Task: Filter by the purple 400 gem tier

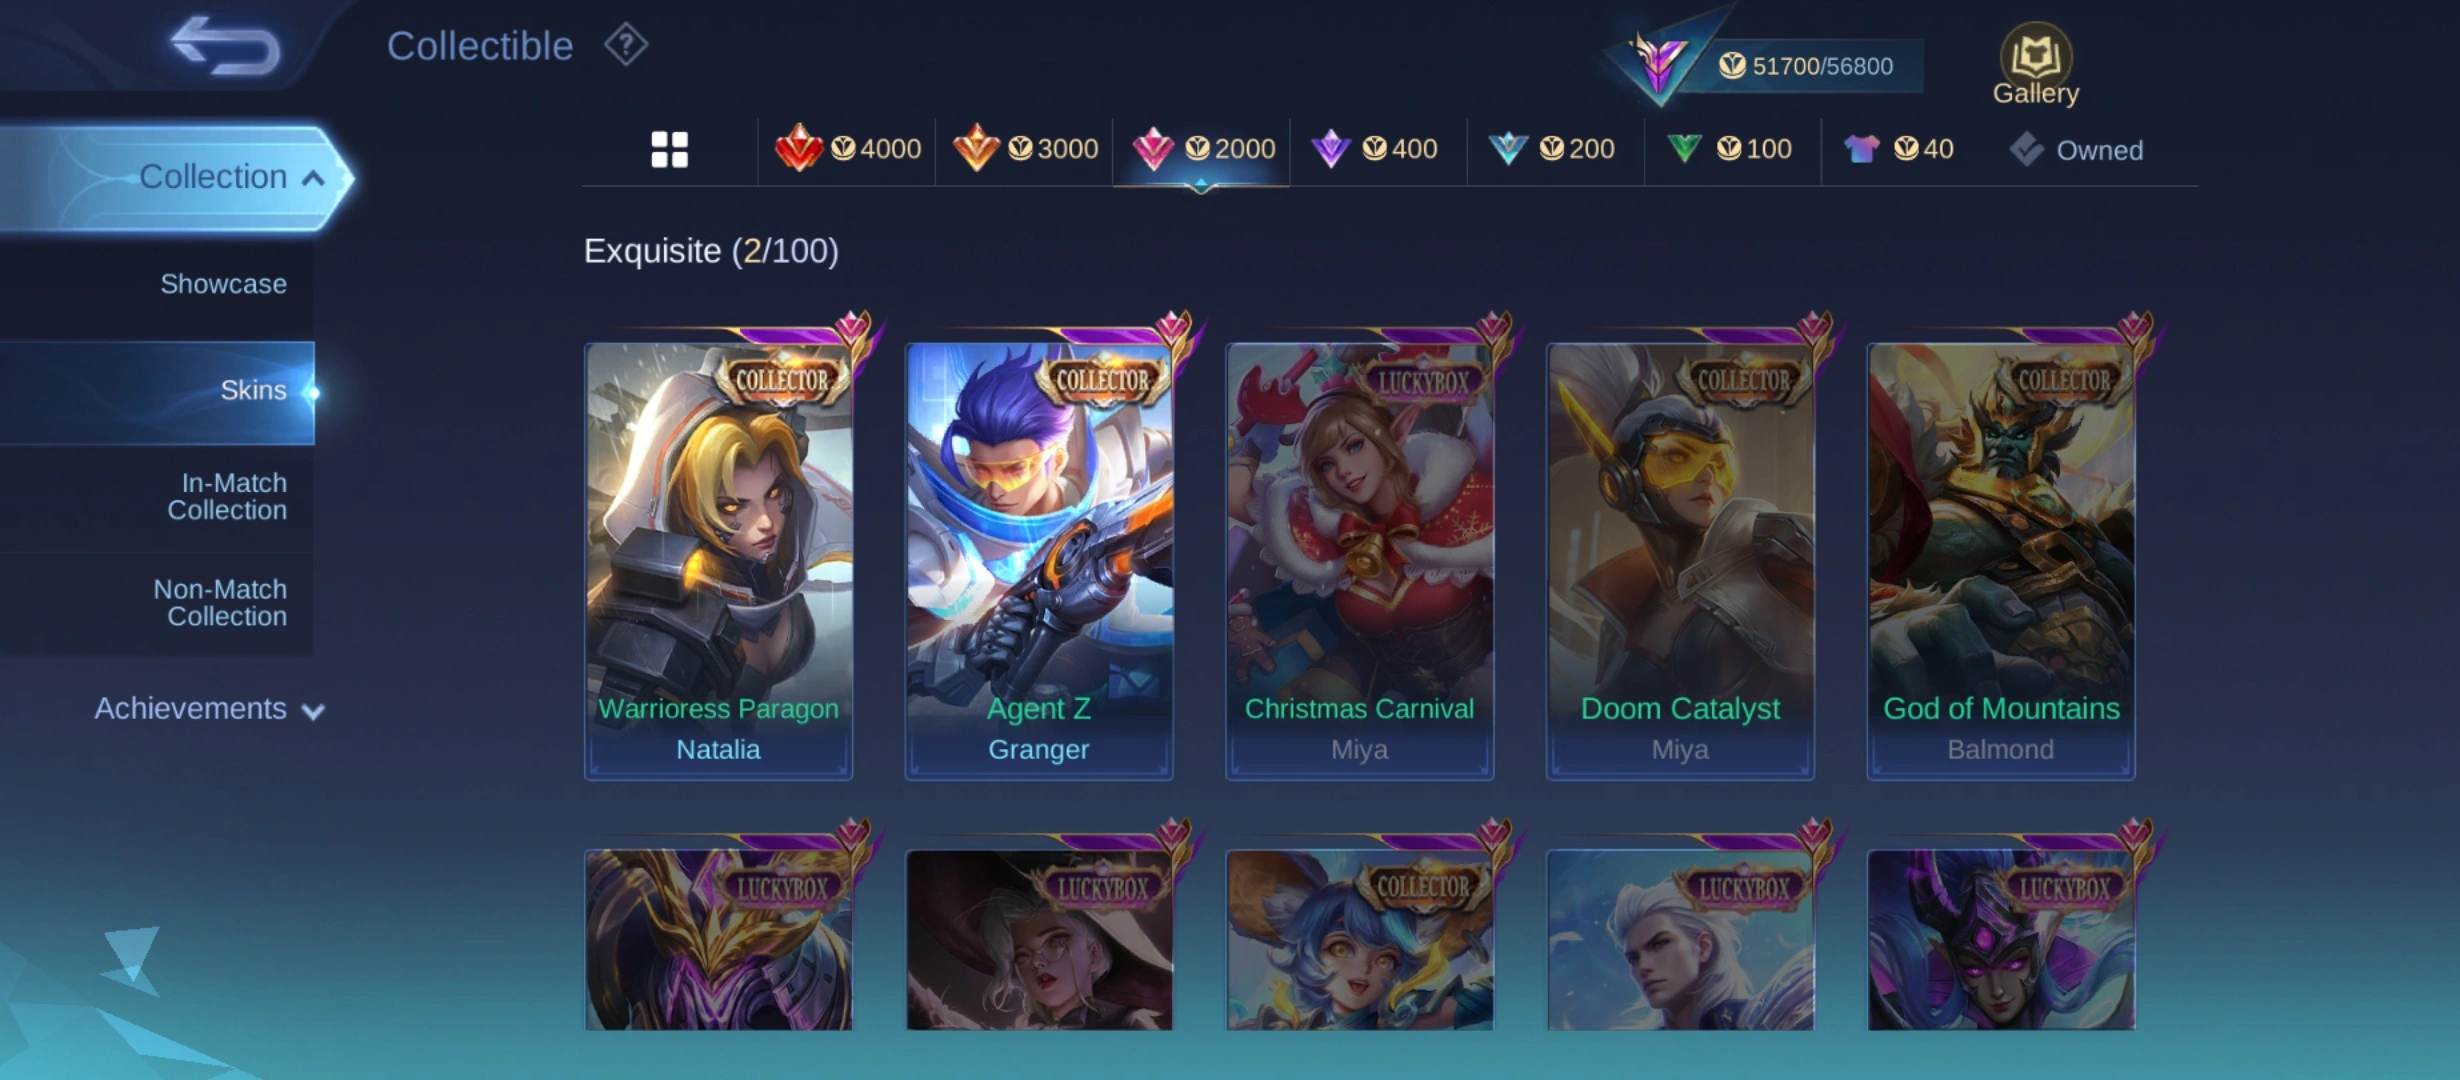Action: (x=1374, y=149)
